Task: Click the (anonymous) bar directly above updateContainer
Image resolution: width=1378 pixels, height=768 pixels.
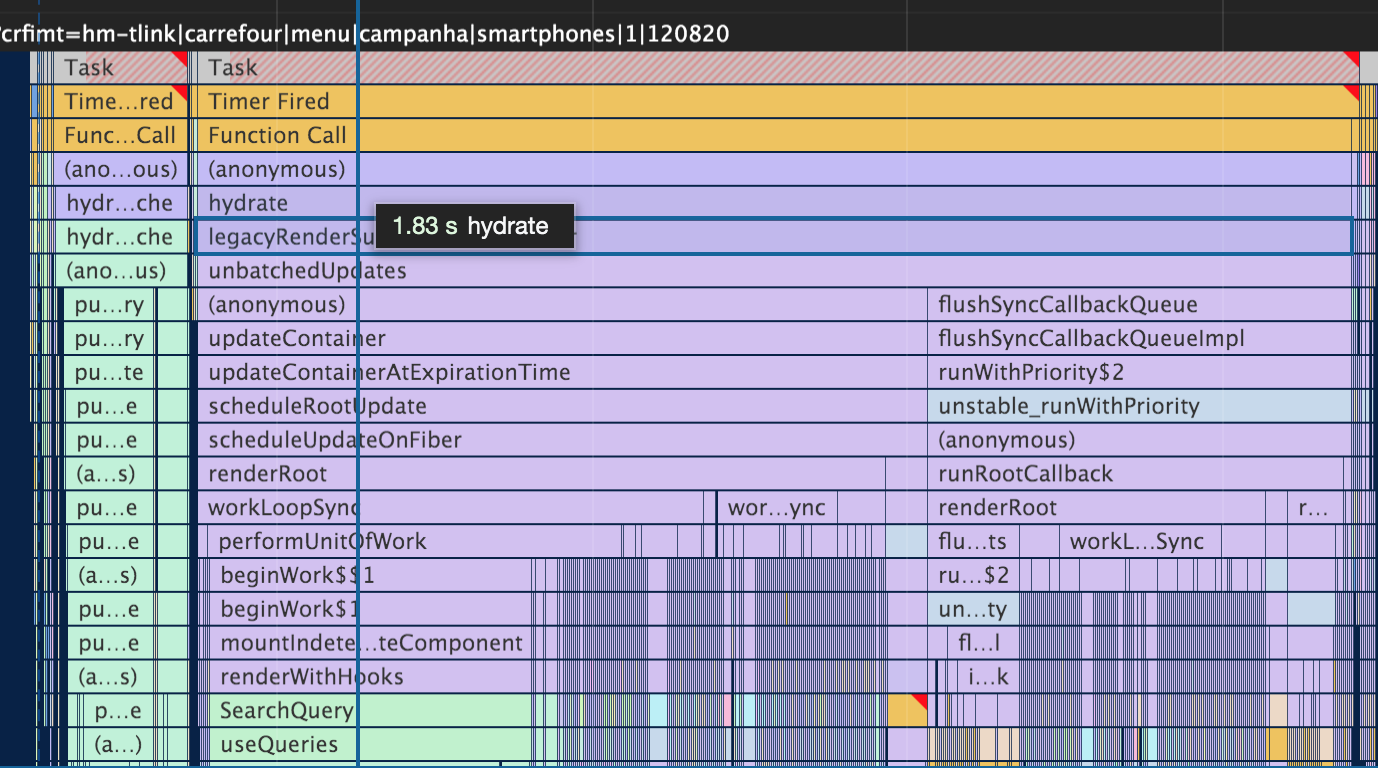Action: (x=562, y=305)
